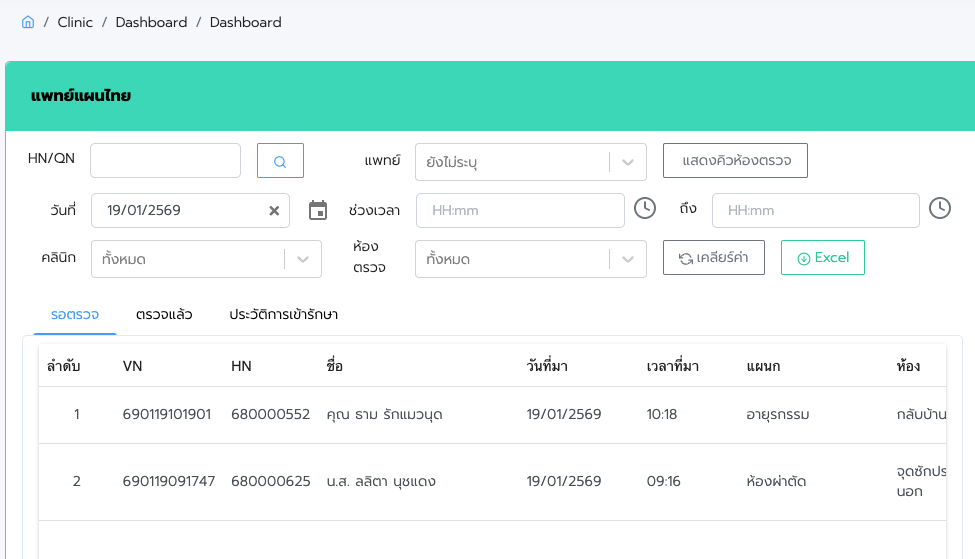Clear the date with the X icon
This screenshot has height=559, width=975.
tap(274, 211)
